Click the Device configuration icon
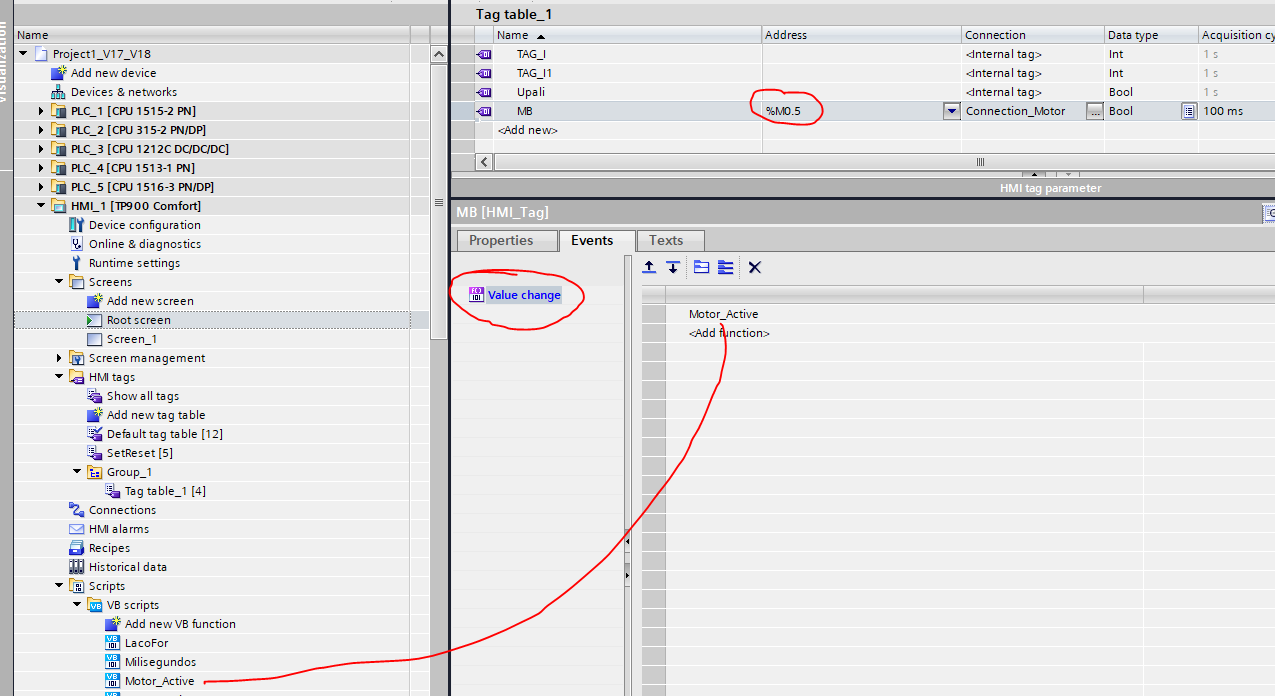The height and width of the screenshot is (696, 1275). (x=77, y=225)
